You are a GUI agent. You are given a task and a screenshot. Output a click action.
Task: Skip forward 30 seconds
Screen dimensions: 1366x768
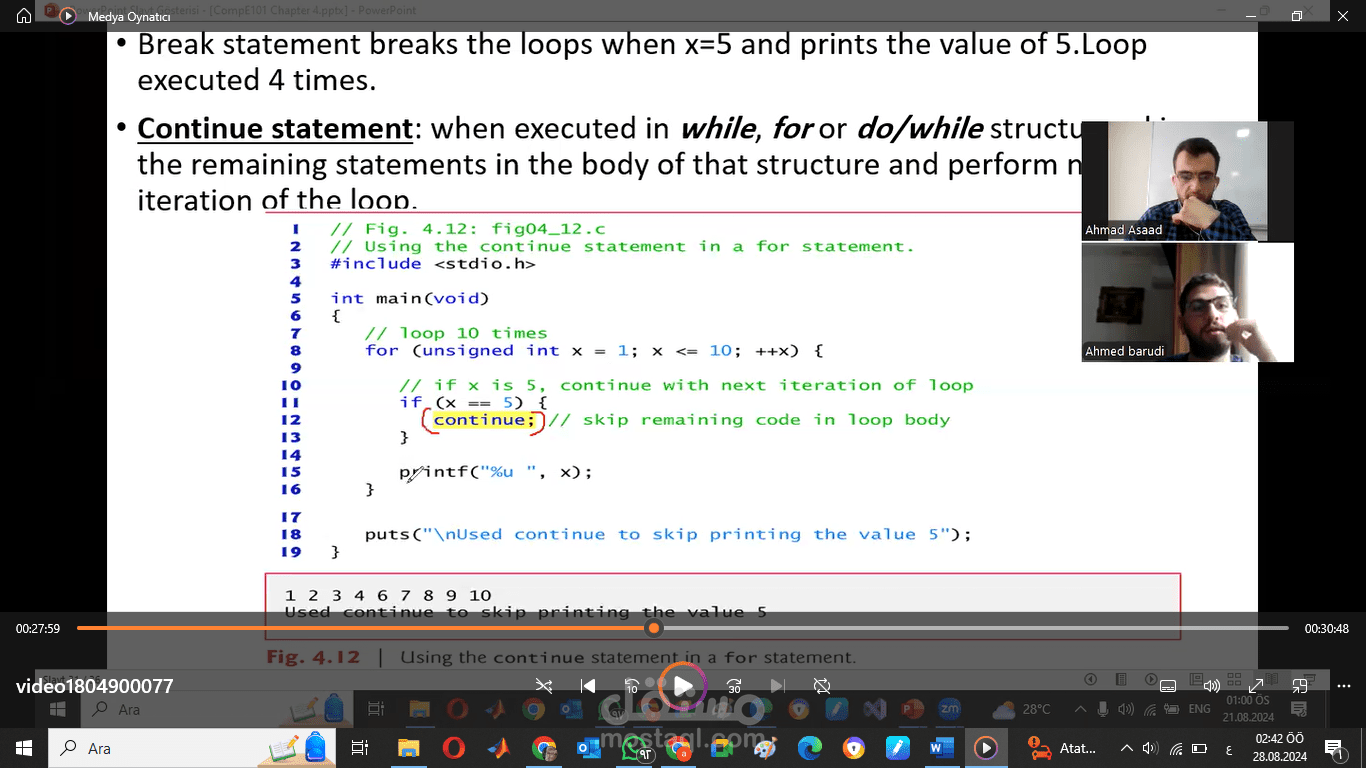pos(733,686)
